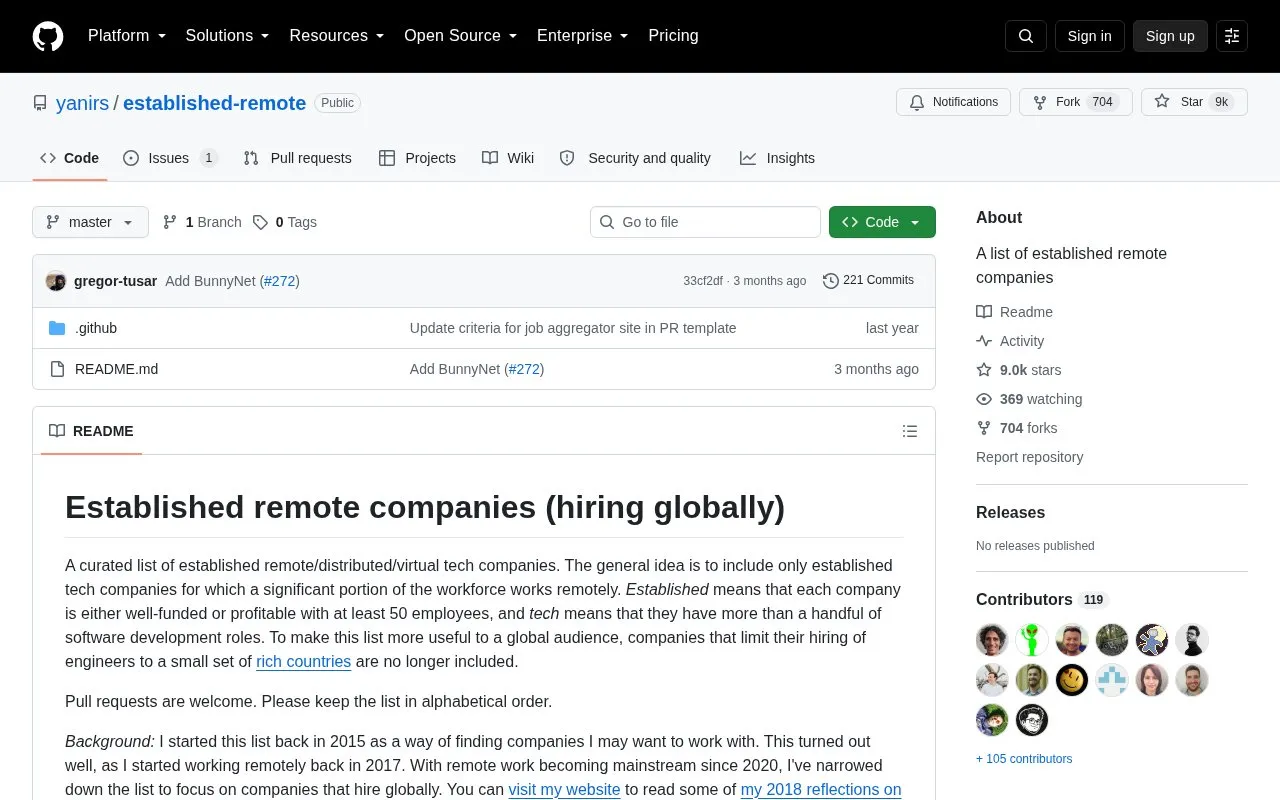Image resolution: width=1280 pixels, height=800 pixels.
Task: Switch to the Pull requests tab
Action: (298, 158)
